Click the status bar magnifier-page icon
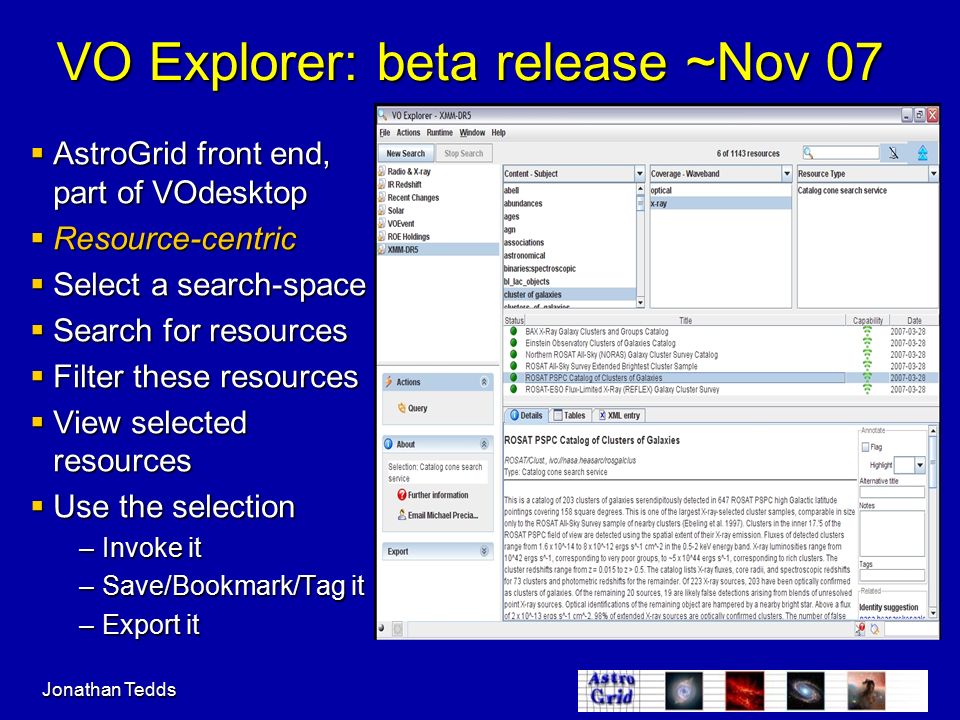The width and height of the screenshot is (960, 720). [x=875, y=629]
